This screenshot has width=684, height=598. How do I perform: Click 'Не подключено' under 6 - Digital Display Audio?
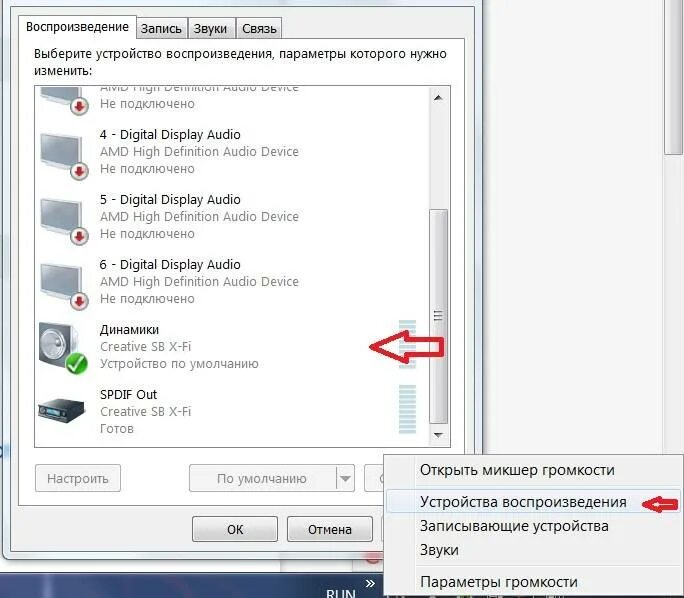pos(147,299)
